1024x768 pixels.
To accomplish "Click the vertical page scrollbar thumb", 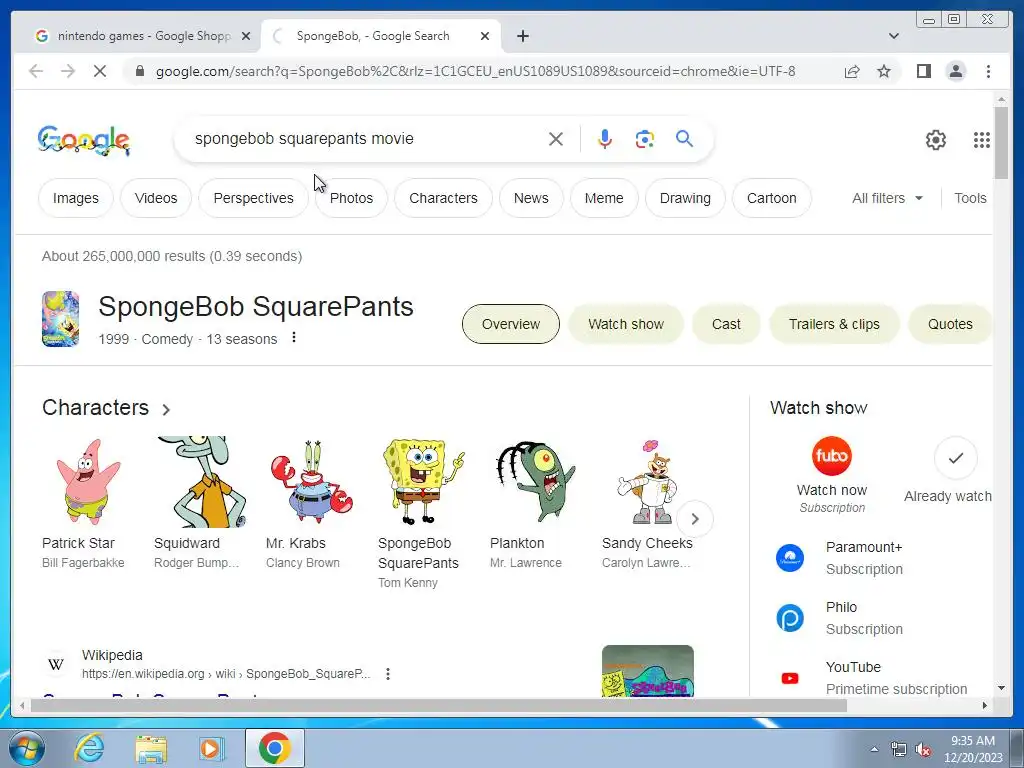I will click(1001, 142).
